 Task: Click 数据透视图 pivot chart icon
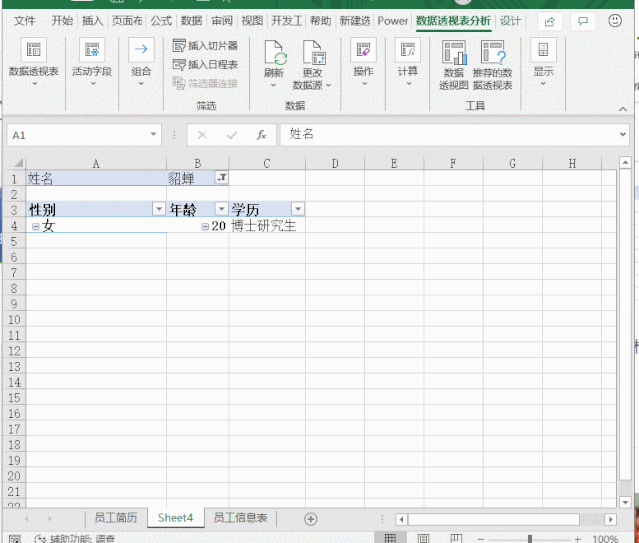click(x=454, y=53)
